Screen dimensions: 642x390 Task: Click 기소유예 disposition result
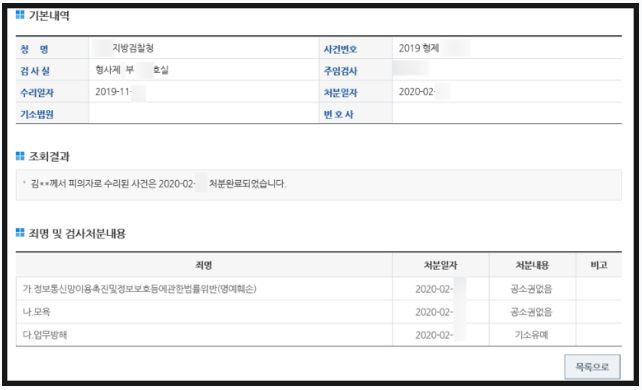pyautogui.click(x=531, y=335)
